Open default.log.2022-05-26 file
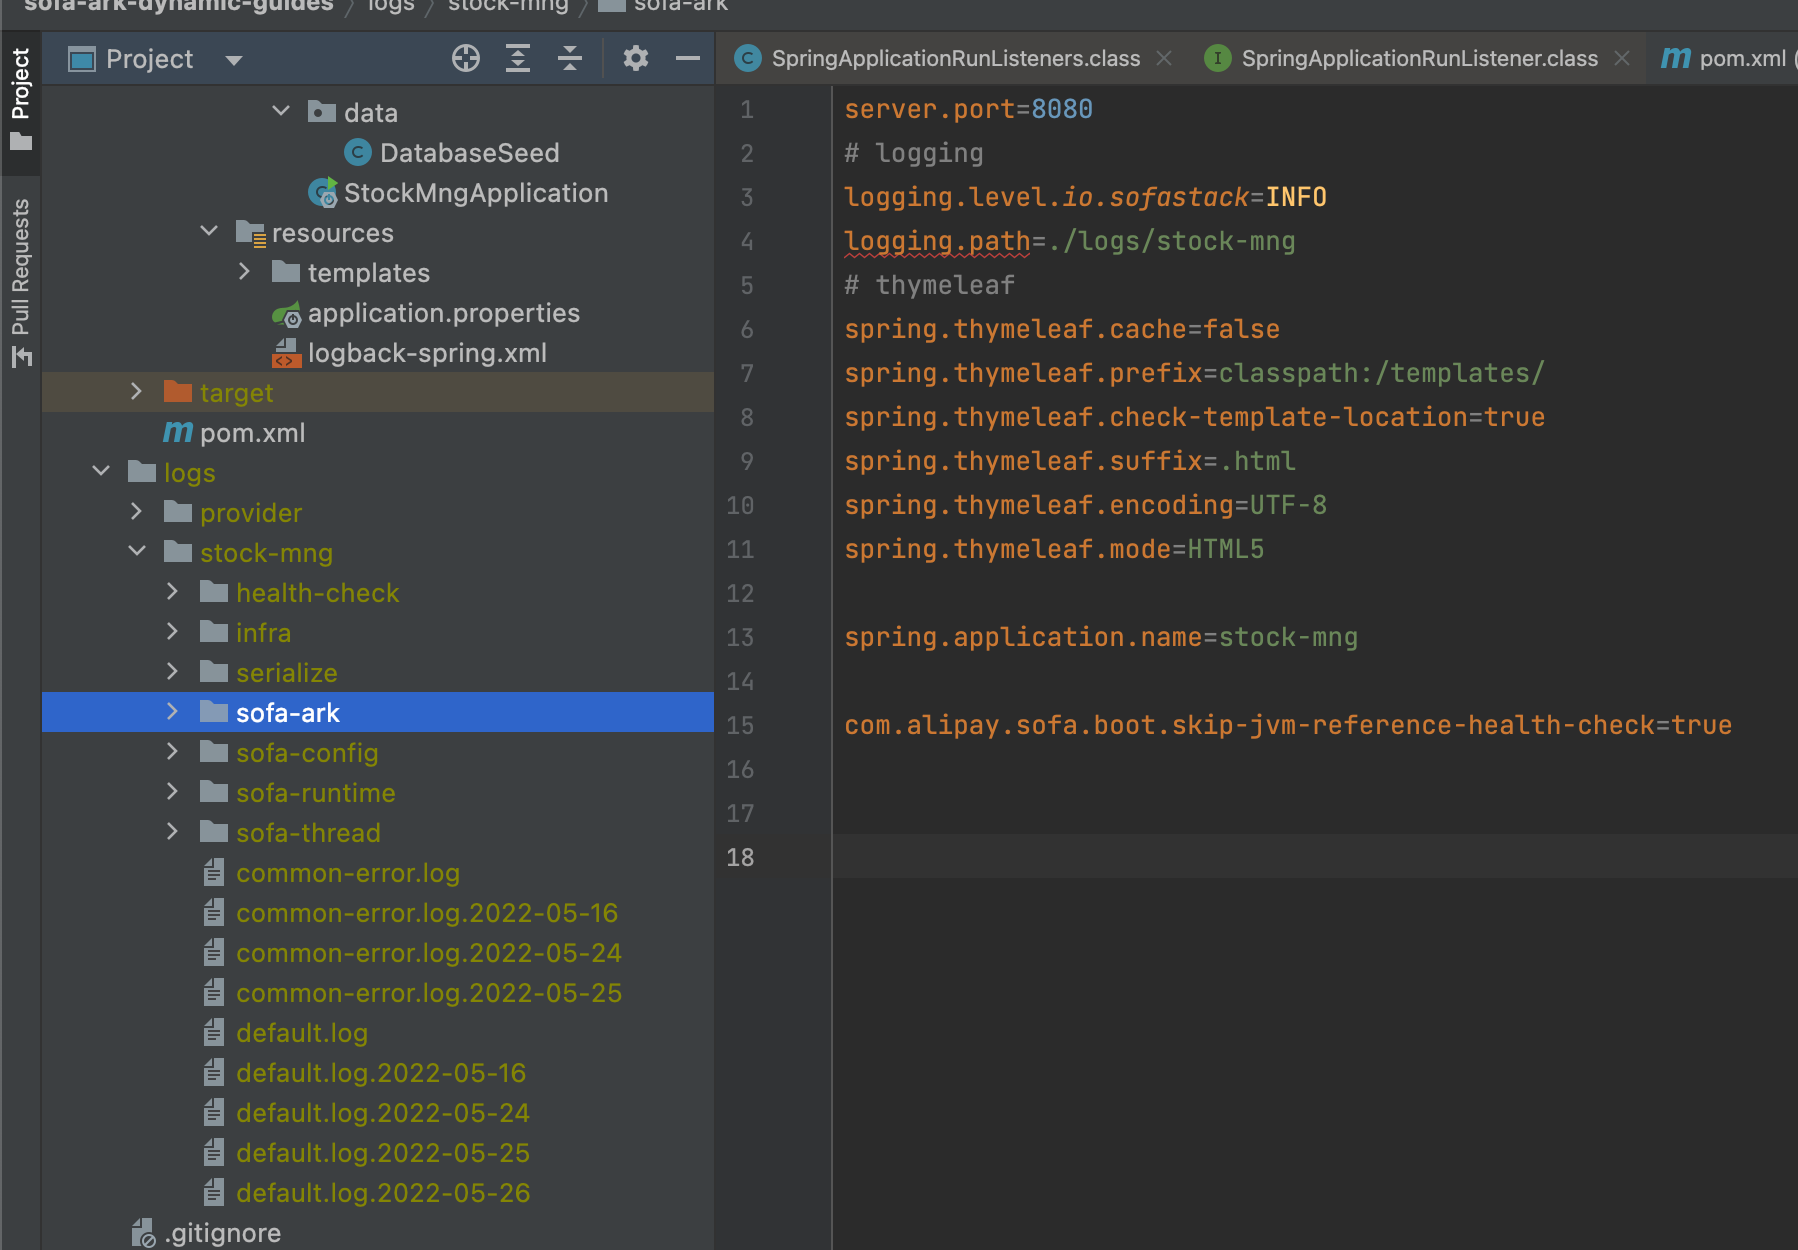Screen dimensions: 1798x1250 [382, 1193]
